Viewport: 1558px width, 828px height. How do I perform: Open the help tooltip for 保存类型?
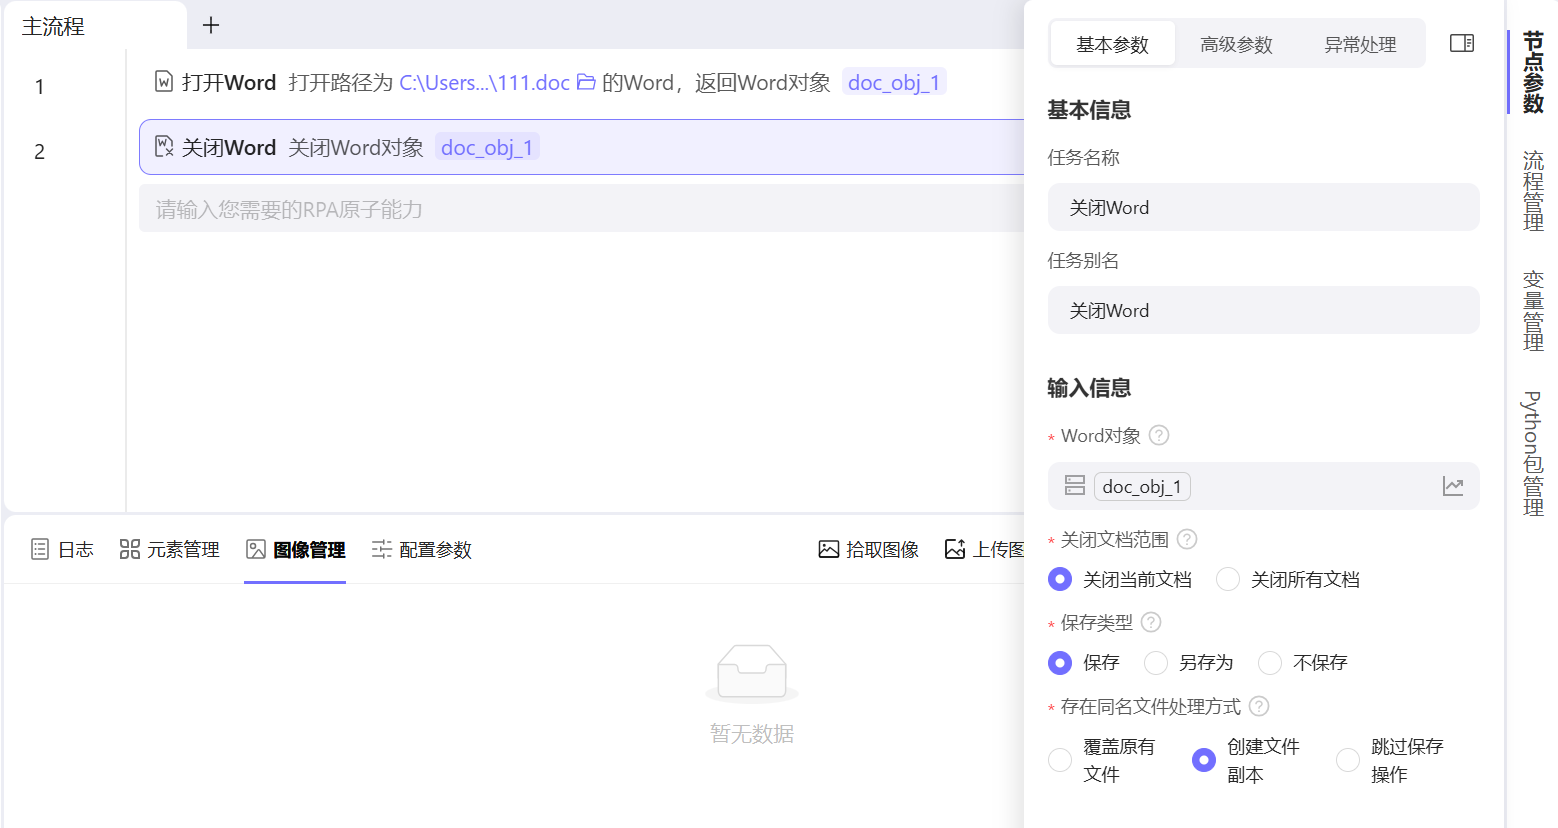point(1151,622)
